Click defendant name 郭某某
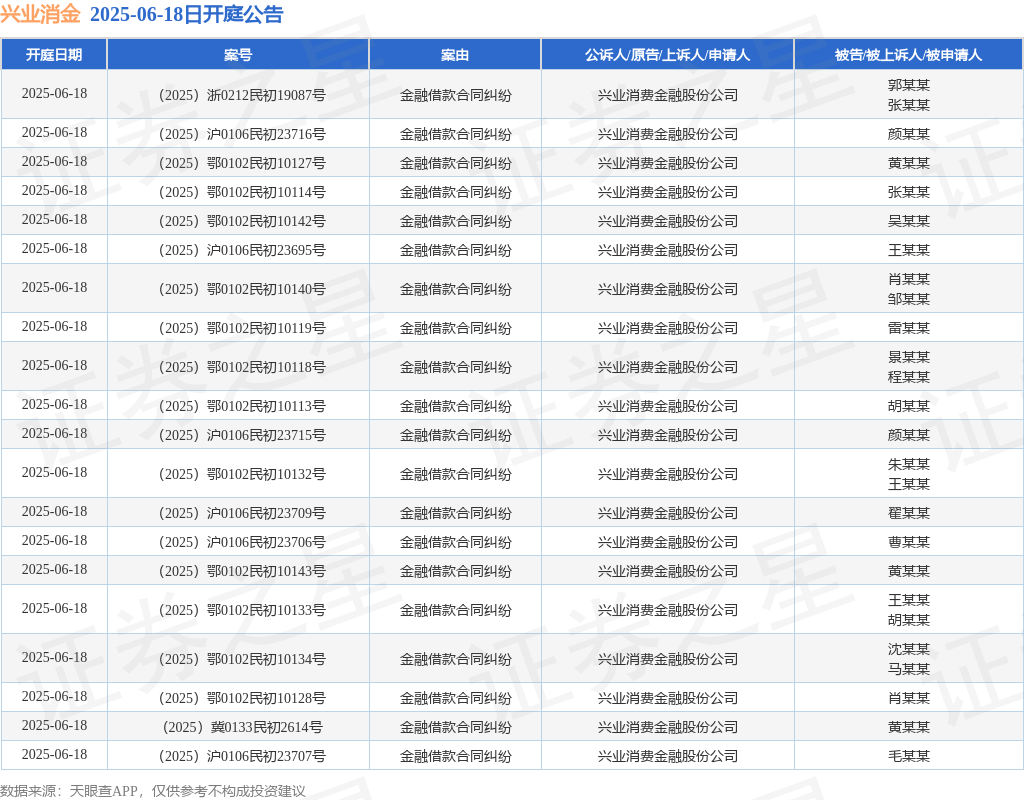The height and width of the screenshot is (800, 1024). coord(908,85)
